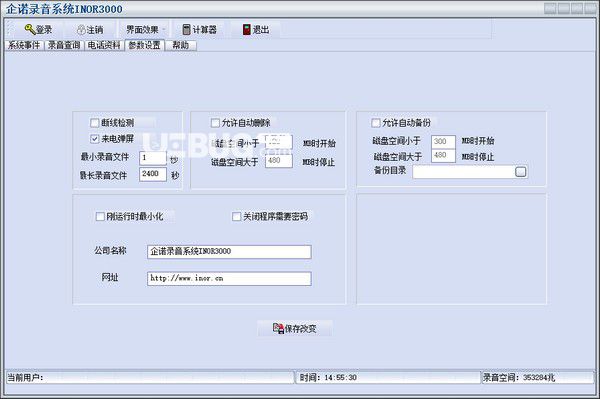
Task: Uncheck the 来电弹屏 checkbox
Action: click(95, 139)
